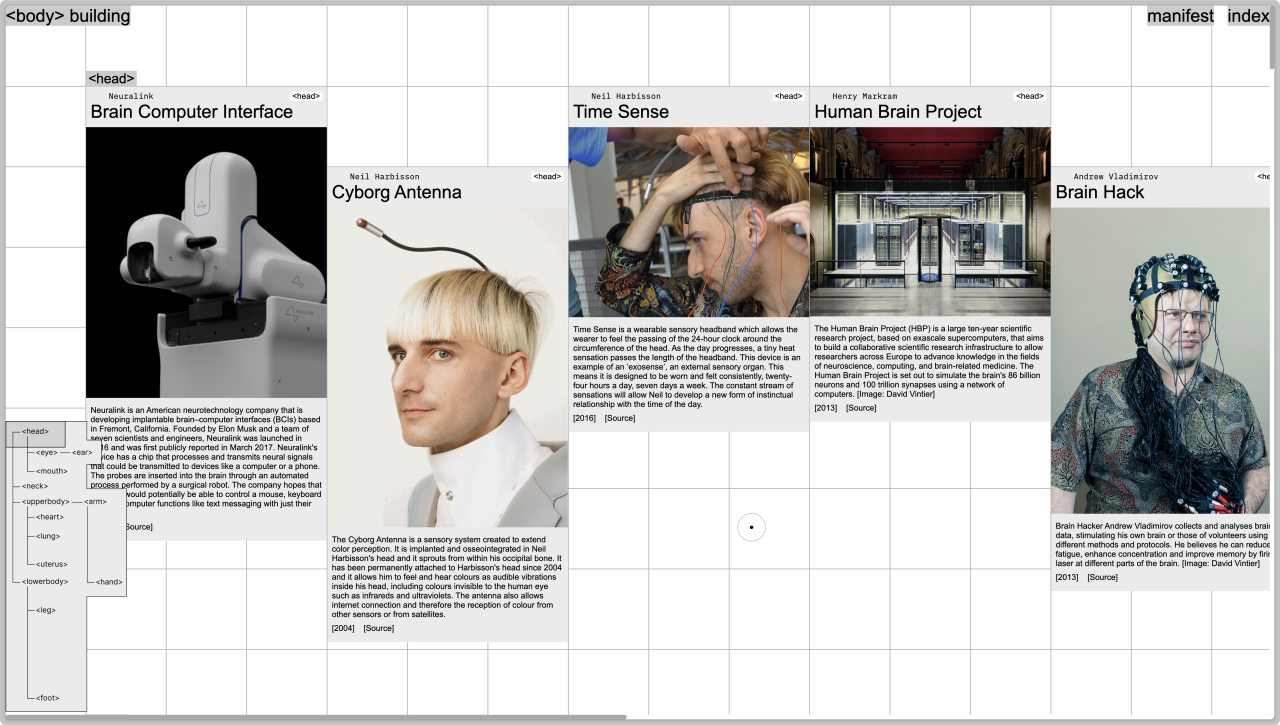Open the manifest page
The height and width of the screenshot is (725, 1280).
click(x=1180, y=16)
